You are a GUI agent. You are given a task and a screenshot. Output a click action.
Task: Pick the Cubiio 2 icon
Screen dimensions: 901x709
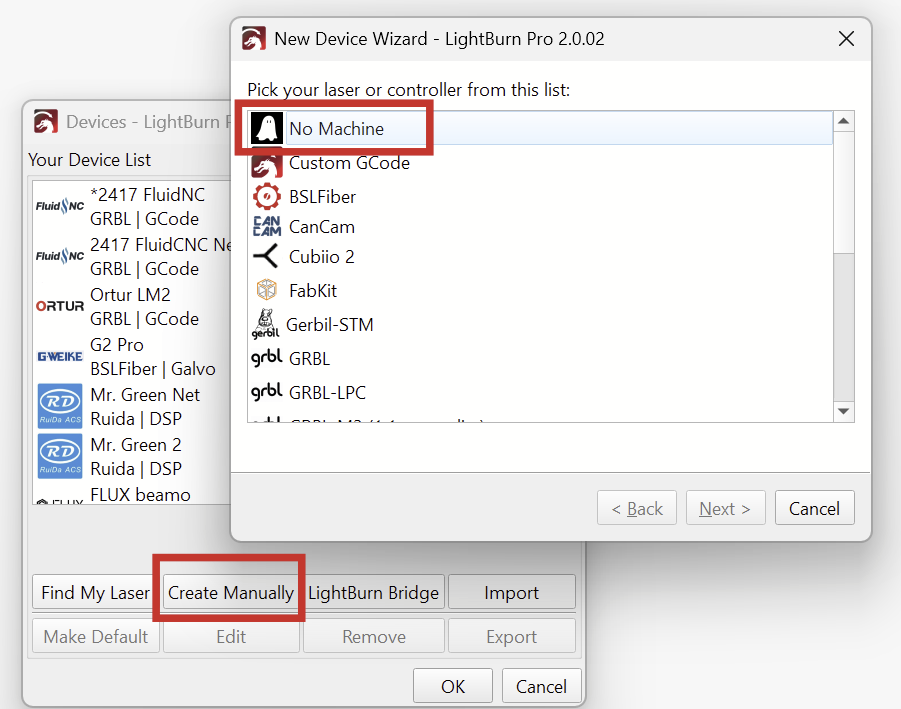point(266,257)
